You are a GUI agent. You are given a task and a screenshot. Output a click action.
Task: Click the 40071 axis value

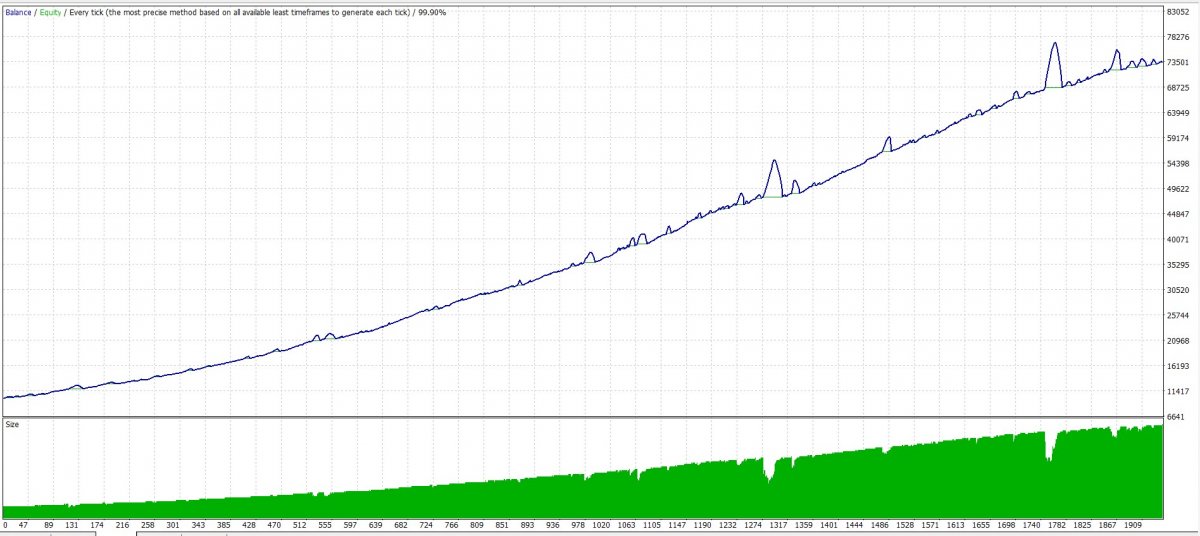(x=1176, y=240)
